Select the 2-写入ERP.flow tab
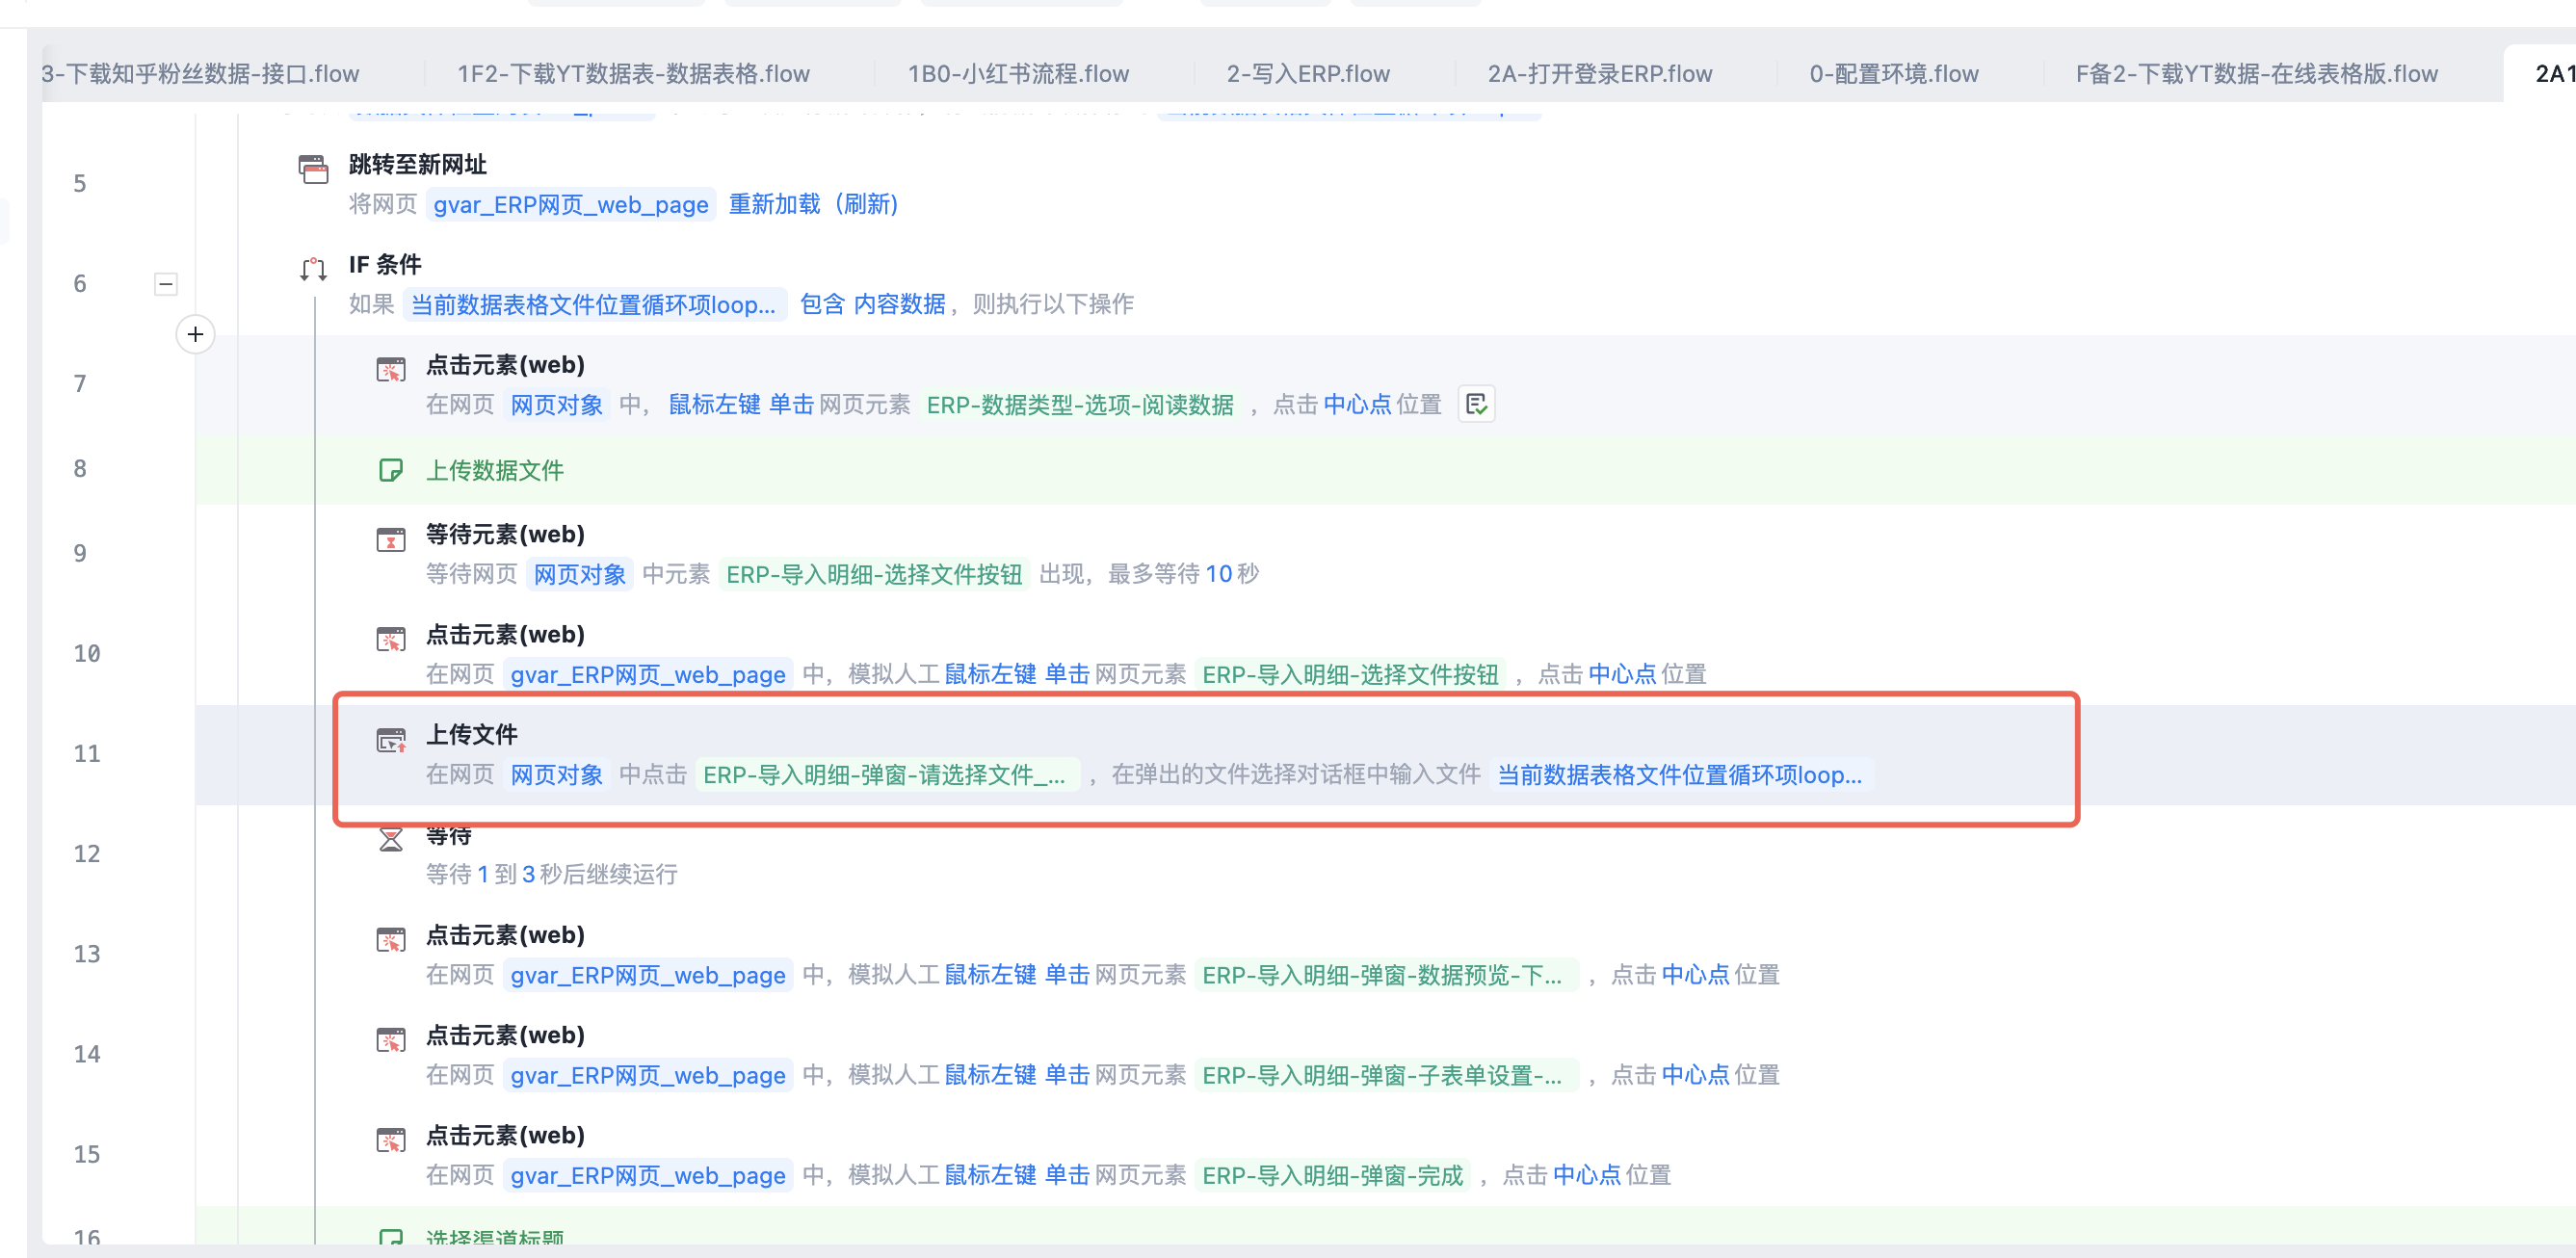The height and width of the screenshot is (1258, 2576). [x=1308, y=74]
